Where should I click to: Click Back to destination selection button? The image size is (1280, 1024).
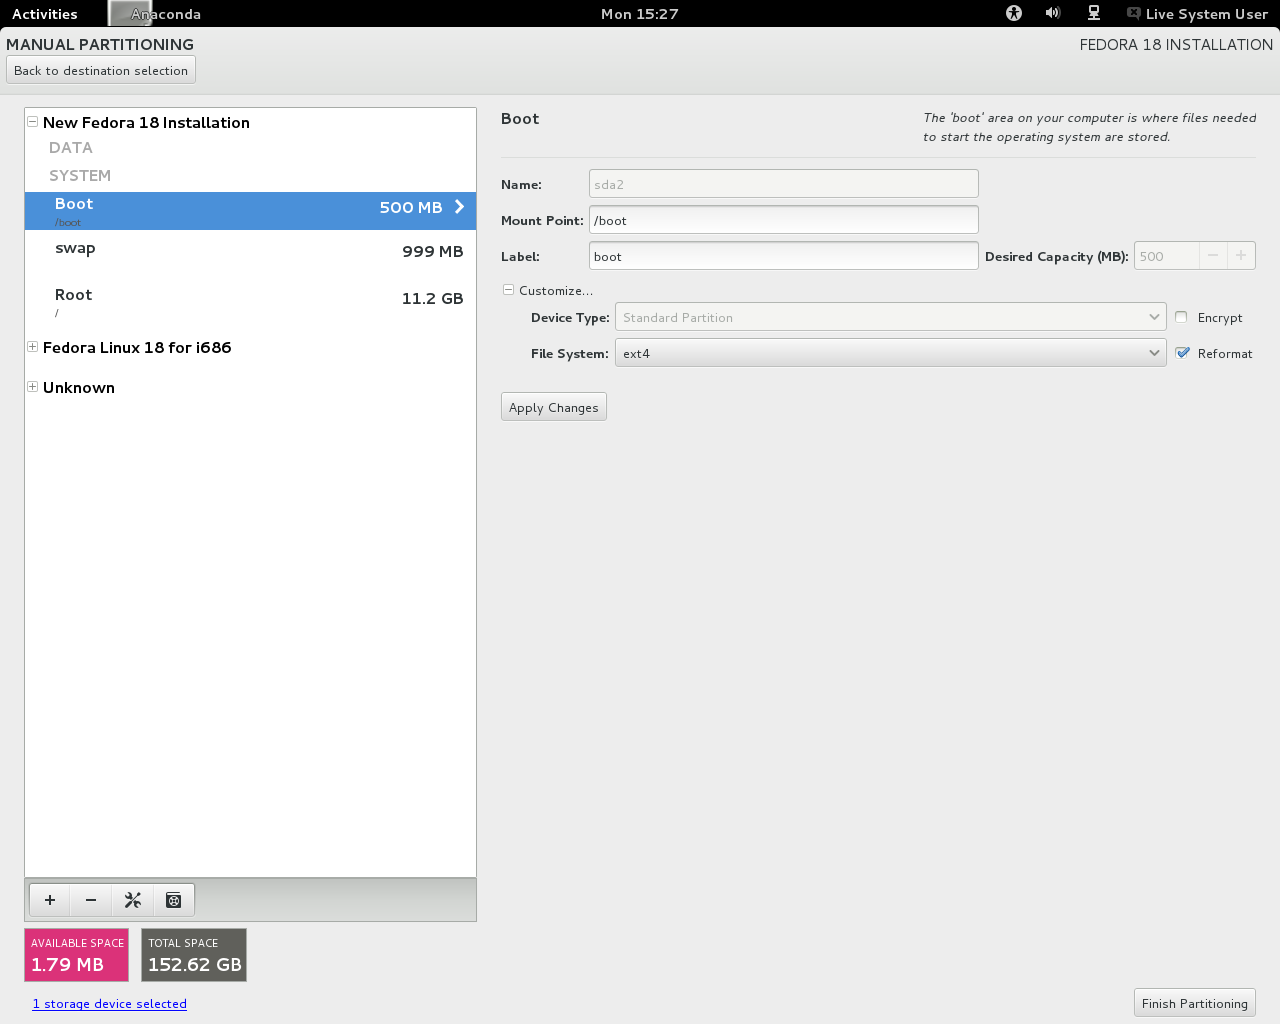(101, 70)
